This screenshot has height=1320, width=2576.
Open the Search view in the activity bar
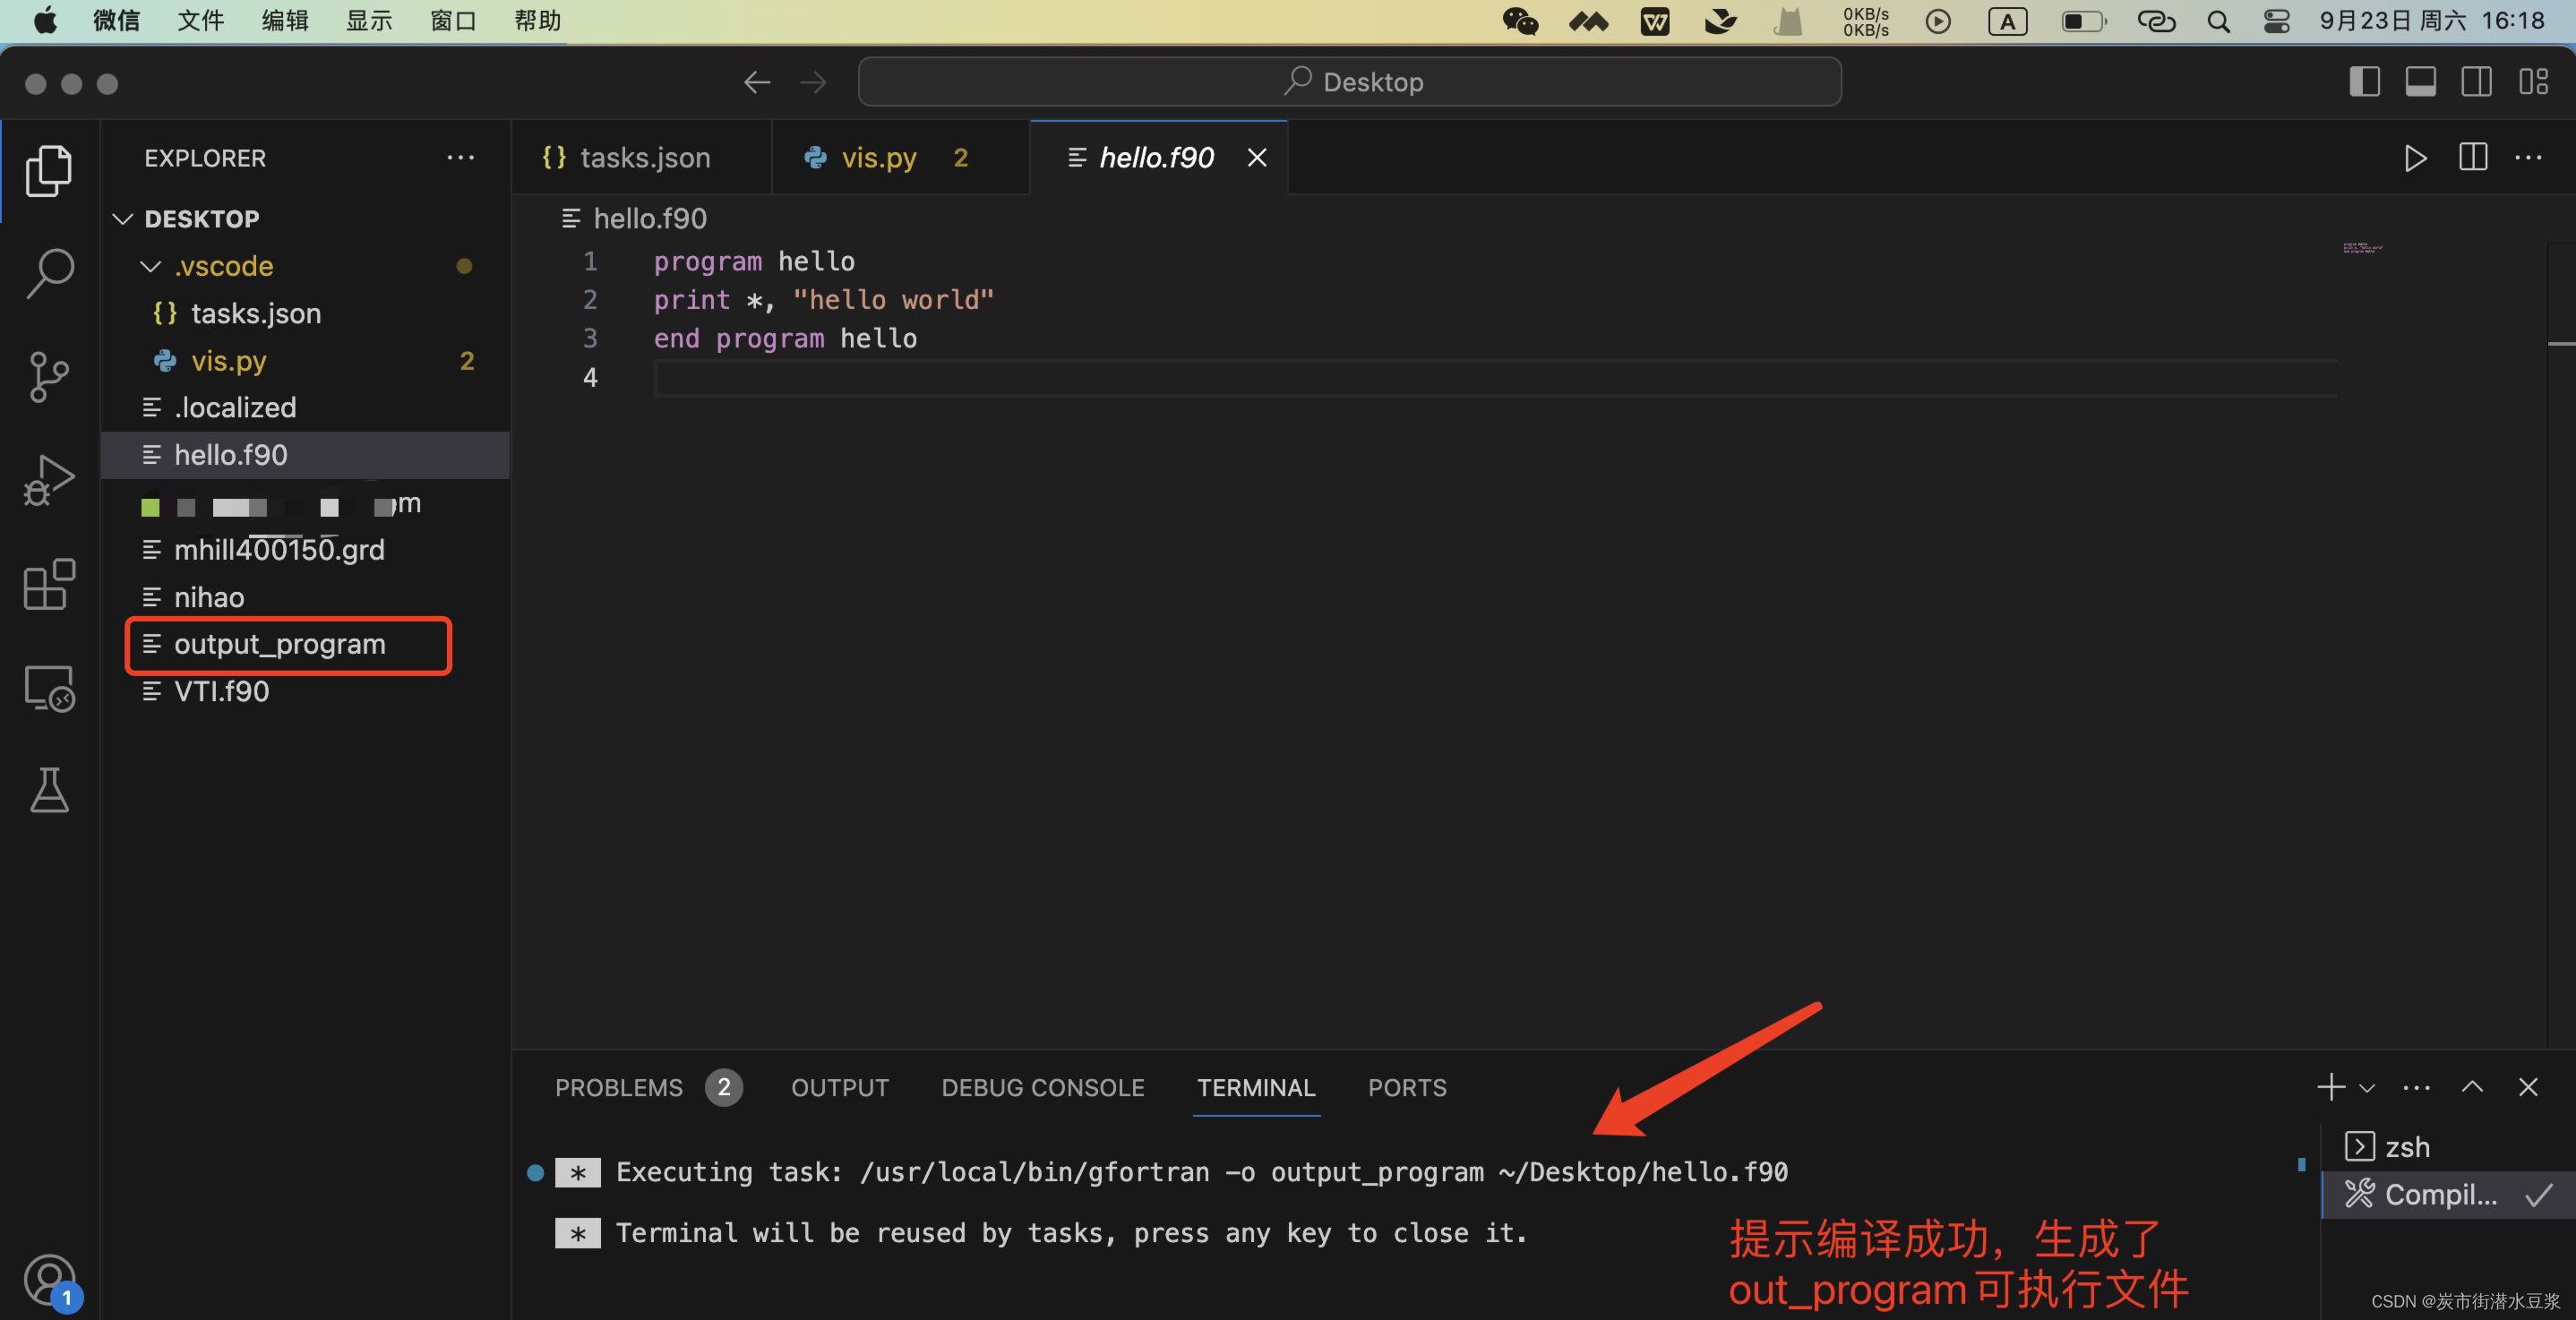tap(48, 271)
